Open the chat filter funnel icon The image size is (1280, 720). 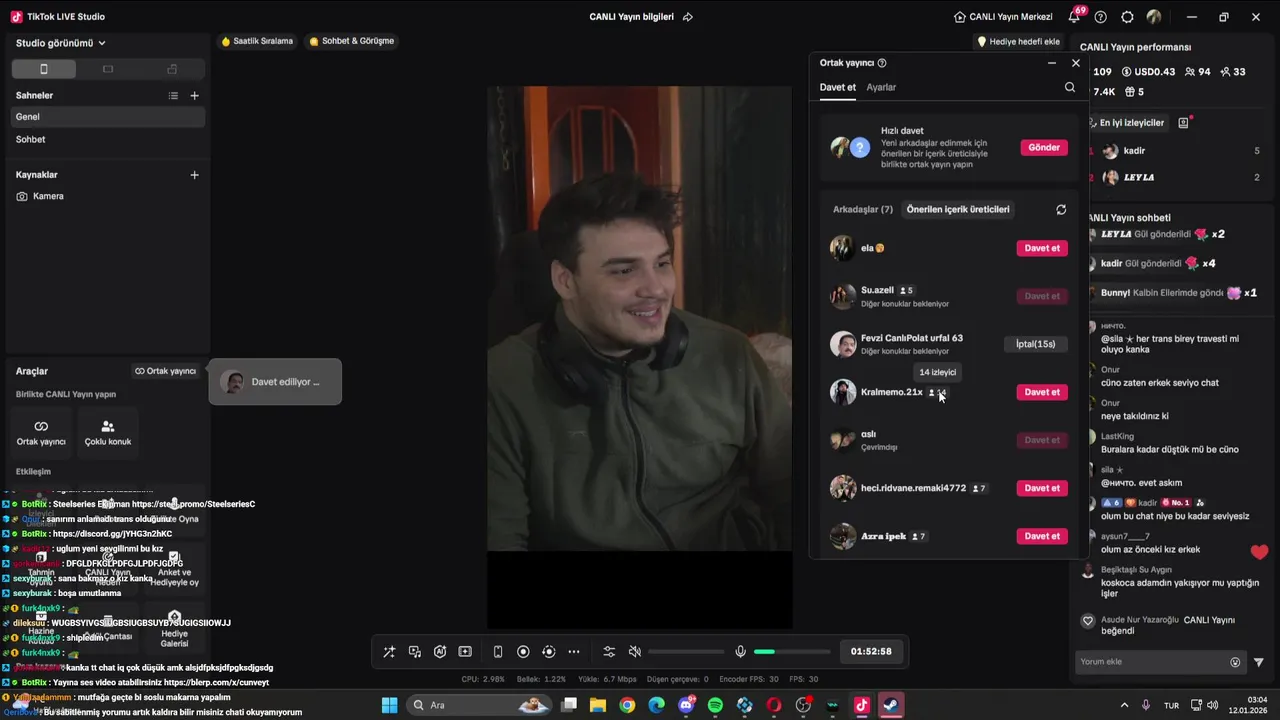(x=1259, y=662)
